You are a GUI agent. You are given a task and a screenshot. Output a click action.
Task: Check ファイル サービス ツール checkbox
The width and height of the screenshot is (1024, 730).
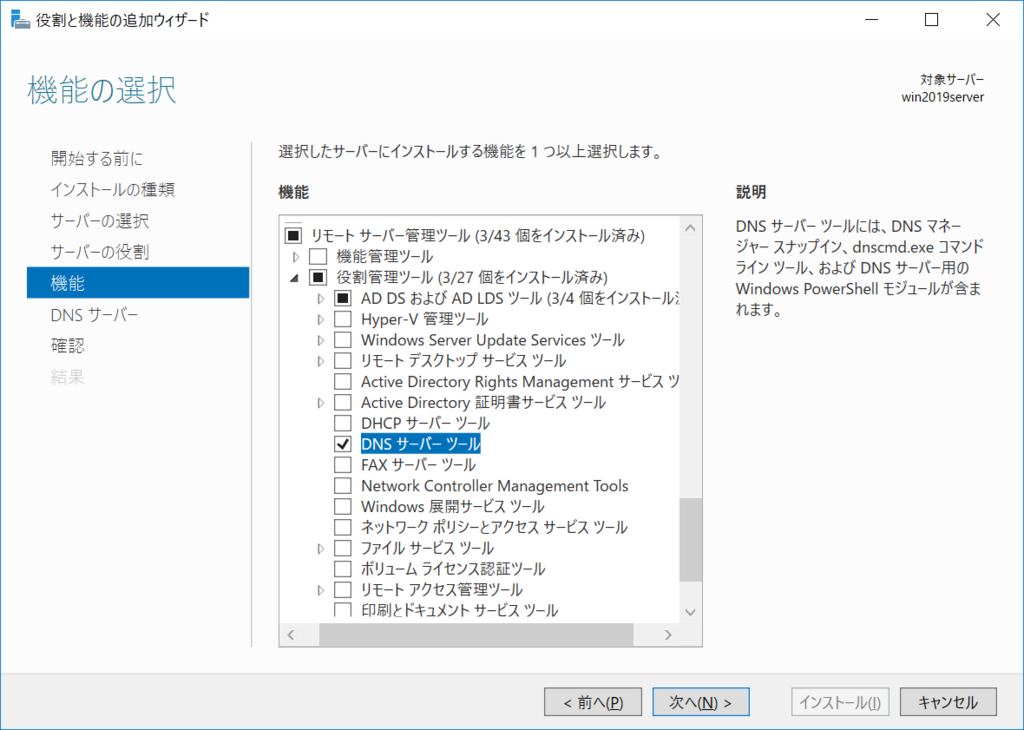pyautogui.click(x=343, y=548)
